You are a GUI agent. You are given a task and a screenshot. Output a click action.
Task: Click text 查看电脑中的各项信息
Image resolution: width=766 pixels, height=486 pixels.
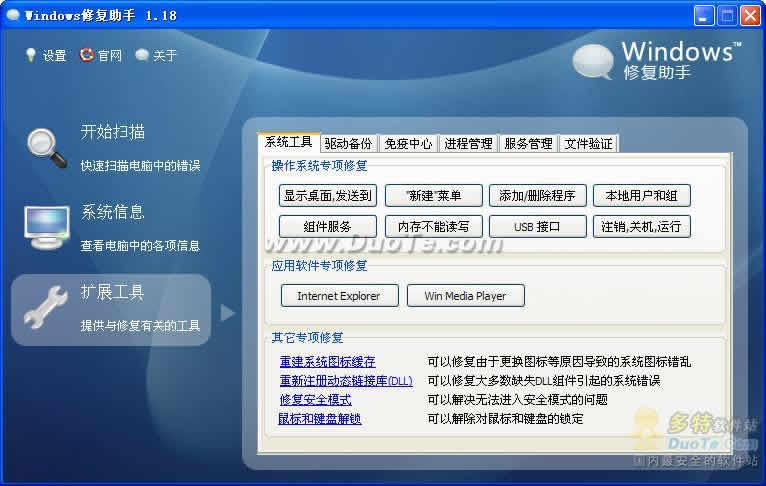coord(140,246)
